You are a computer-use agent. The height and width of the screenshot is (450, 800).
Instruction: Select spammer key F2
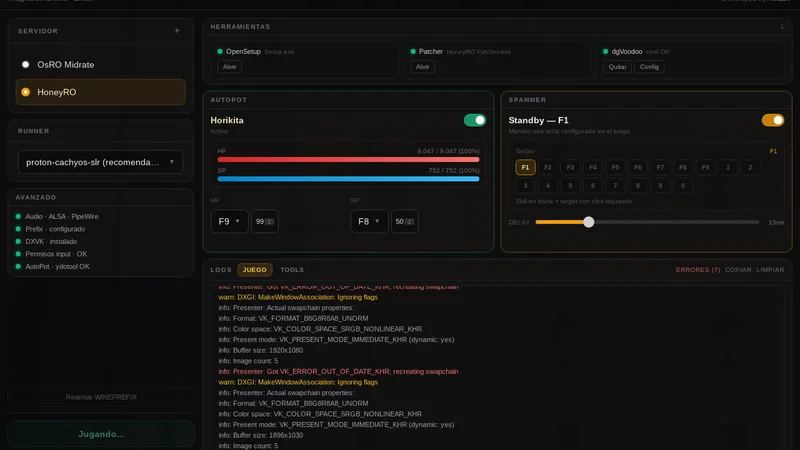click(547, 167)
